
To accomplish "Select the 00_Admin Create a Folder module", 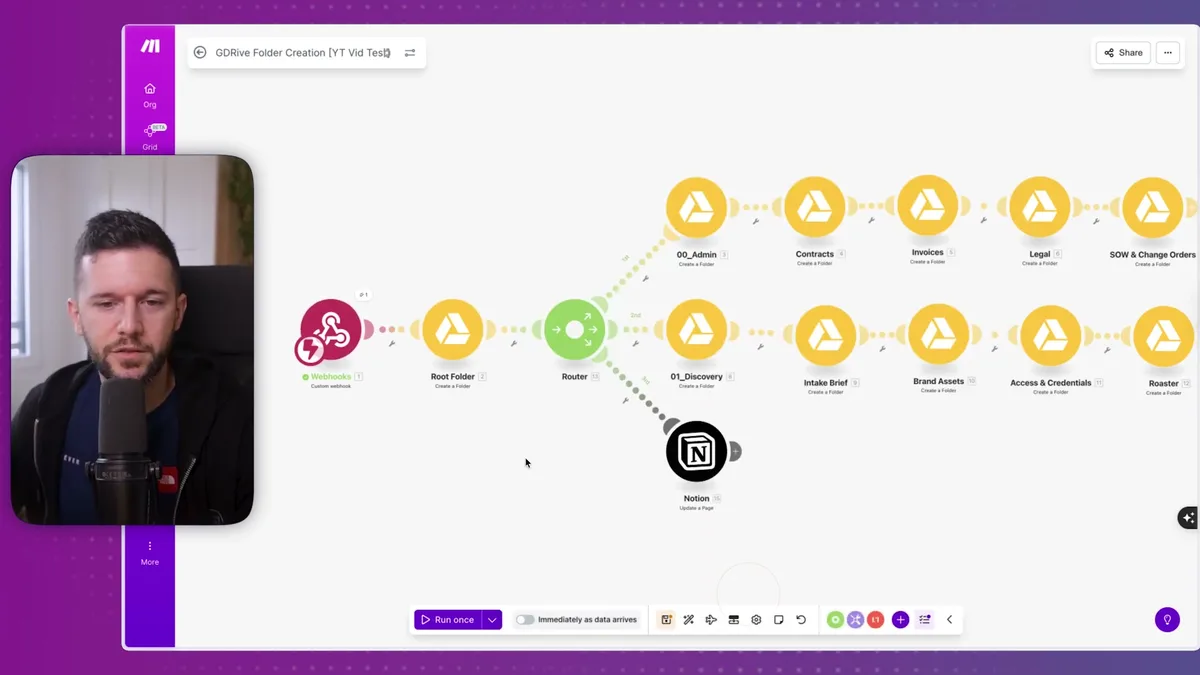I will point(697,207).
